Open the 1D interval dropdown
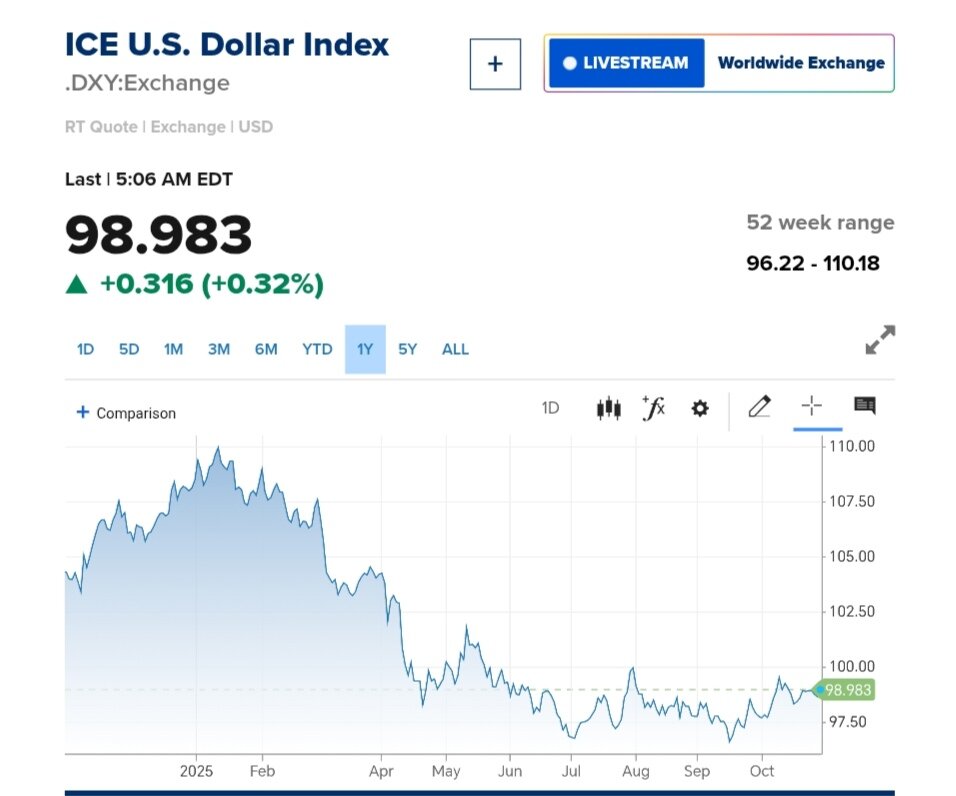956x796 pixels. click(x=550, y=408)
